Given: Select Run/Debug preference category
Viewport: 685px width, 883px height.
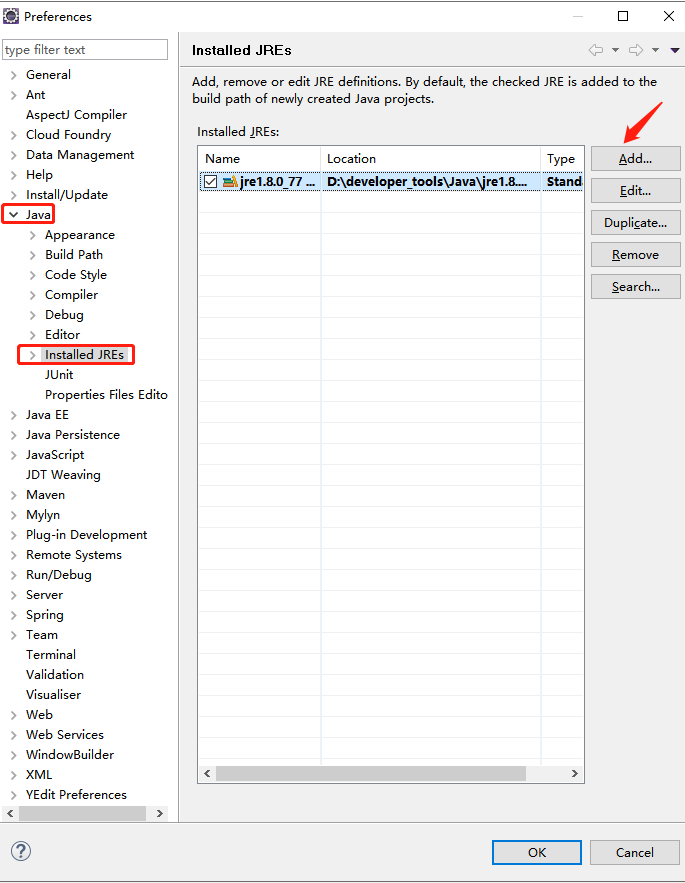Looking at the screenshot, I should click(x=59, y=575).
